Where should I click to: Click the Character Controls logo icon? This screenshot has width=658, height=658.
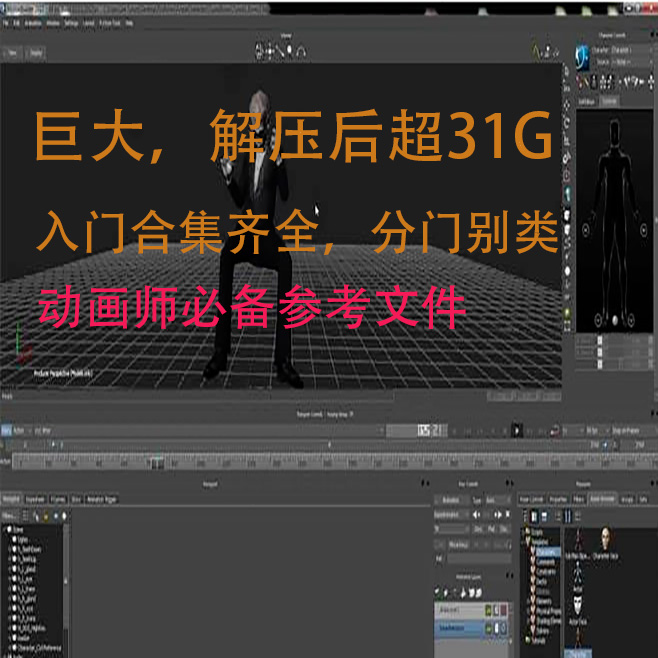click(582, 56)
